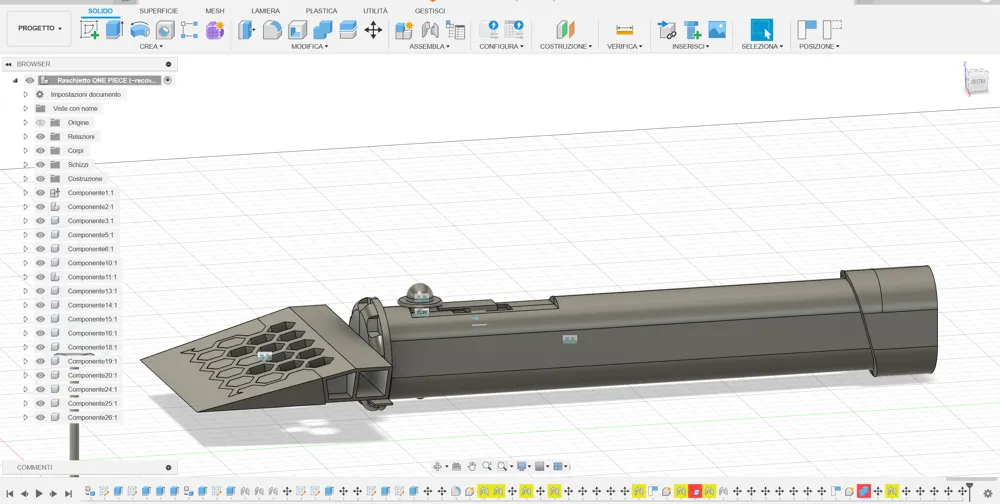Open the CREA dropdown menu
This screenshot has width=1000, height=504.
click(x=151, y=47)
